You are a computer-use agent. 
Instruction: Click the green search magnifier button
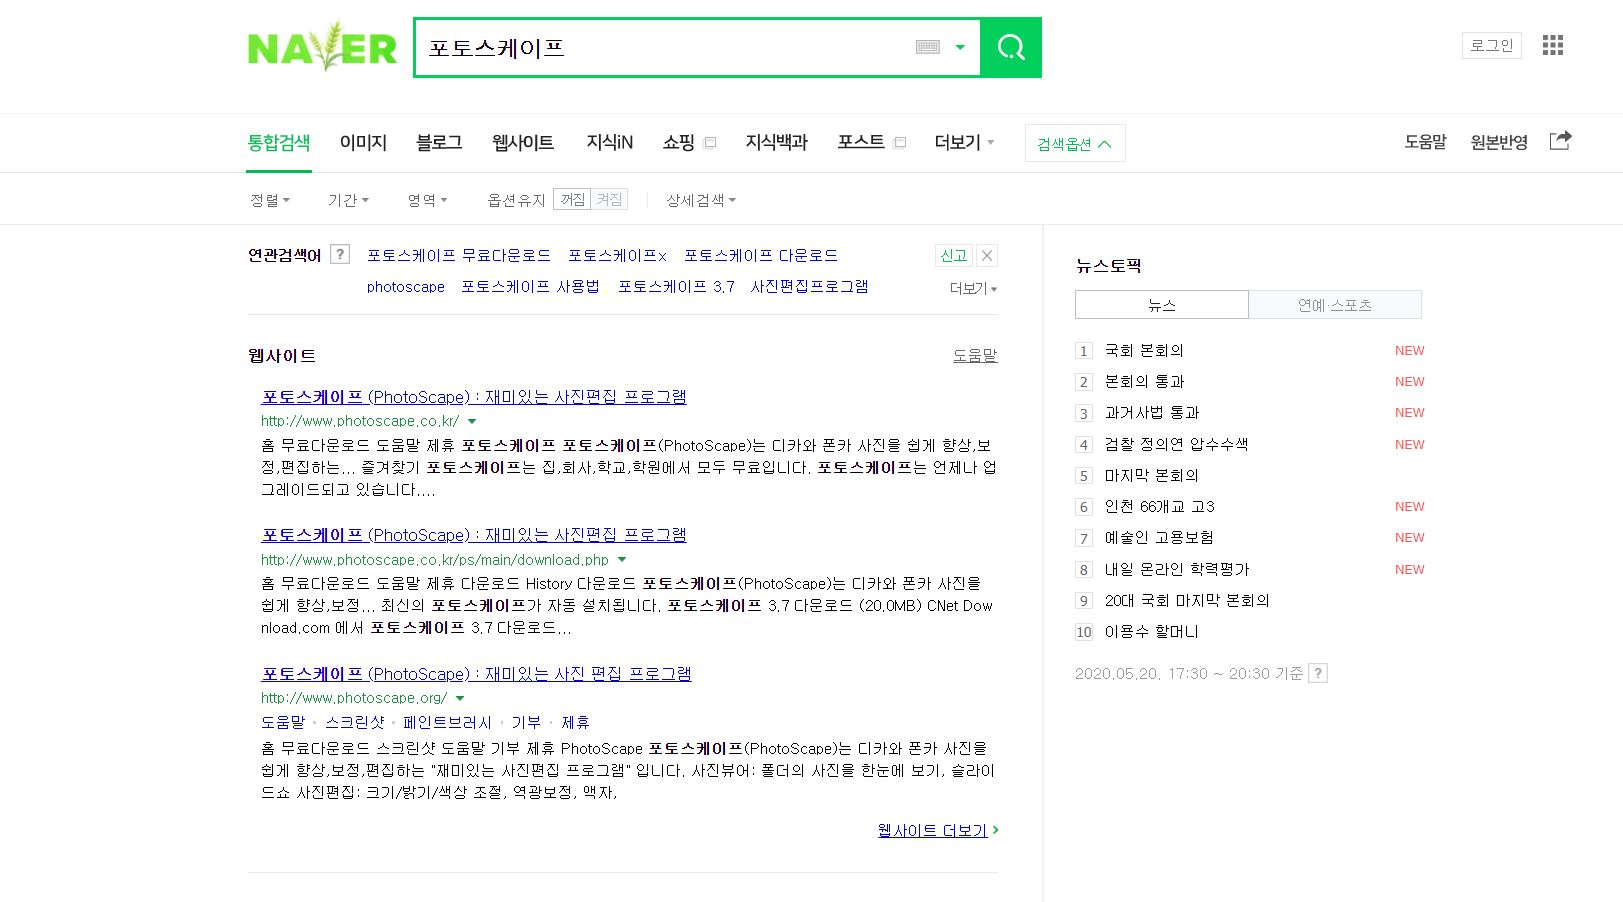pos(1011,47)
